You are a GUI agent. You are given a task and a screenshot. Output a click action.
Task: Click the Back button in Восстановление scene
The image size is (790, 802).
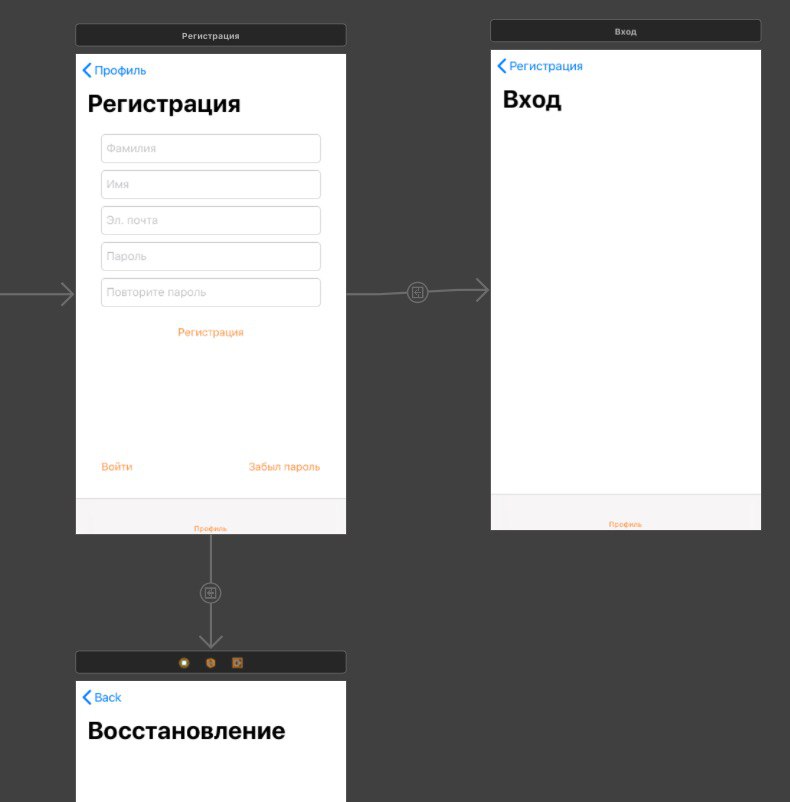click(x=102, y=697)
